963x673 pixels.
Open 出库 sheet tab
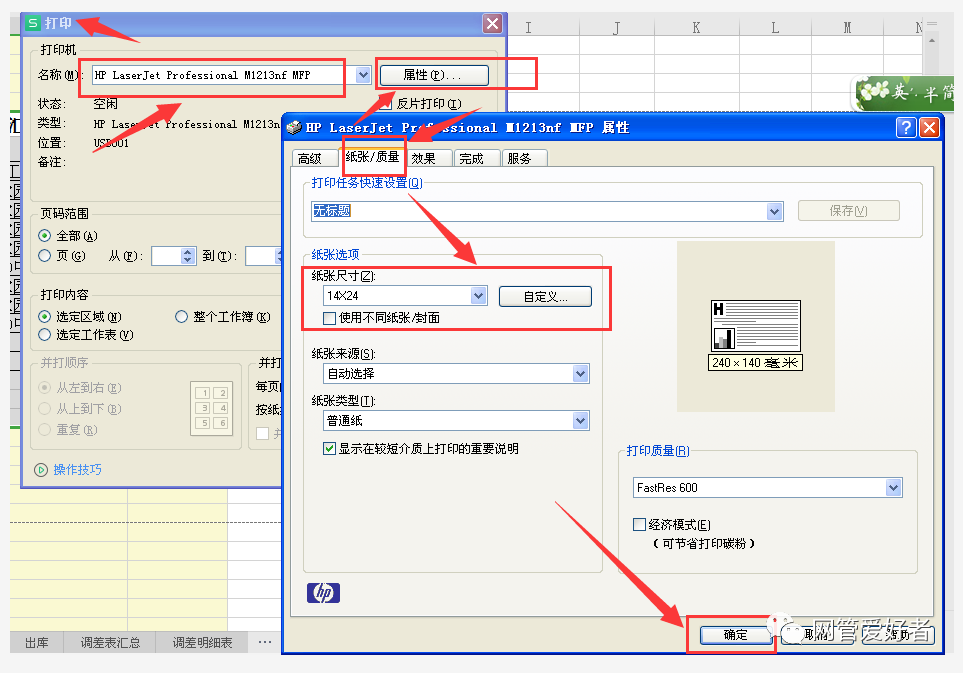point(37,643)
